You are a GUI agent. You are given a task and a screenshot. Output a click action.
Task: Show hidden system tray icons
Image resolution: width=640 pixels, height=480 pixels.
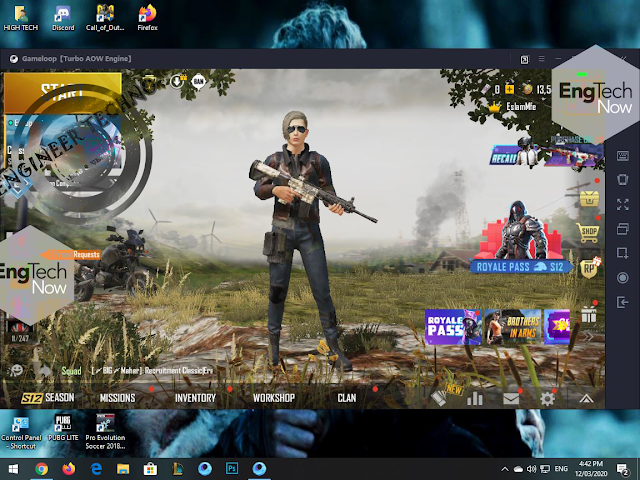click(x=504, y=469)
